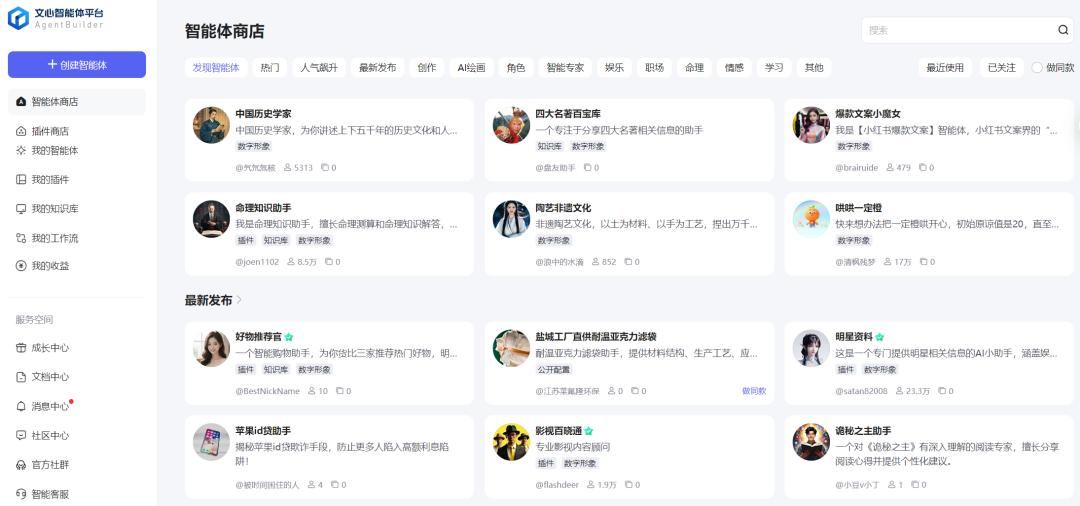Click author @joen1102 on 命理知识助手 card
Image resolution: width=1080 pixels, height=506 pixels.
(257, 262)
